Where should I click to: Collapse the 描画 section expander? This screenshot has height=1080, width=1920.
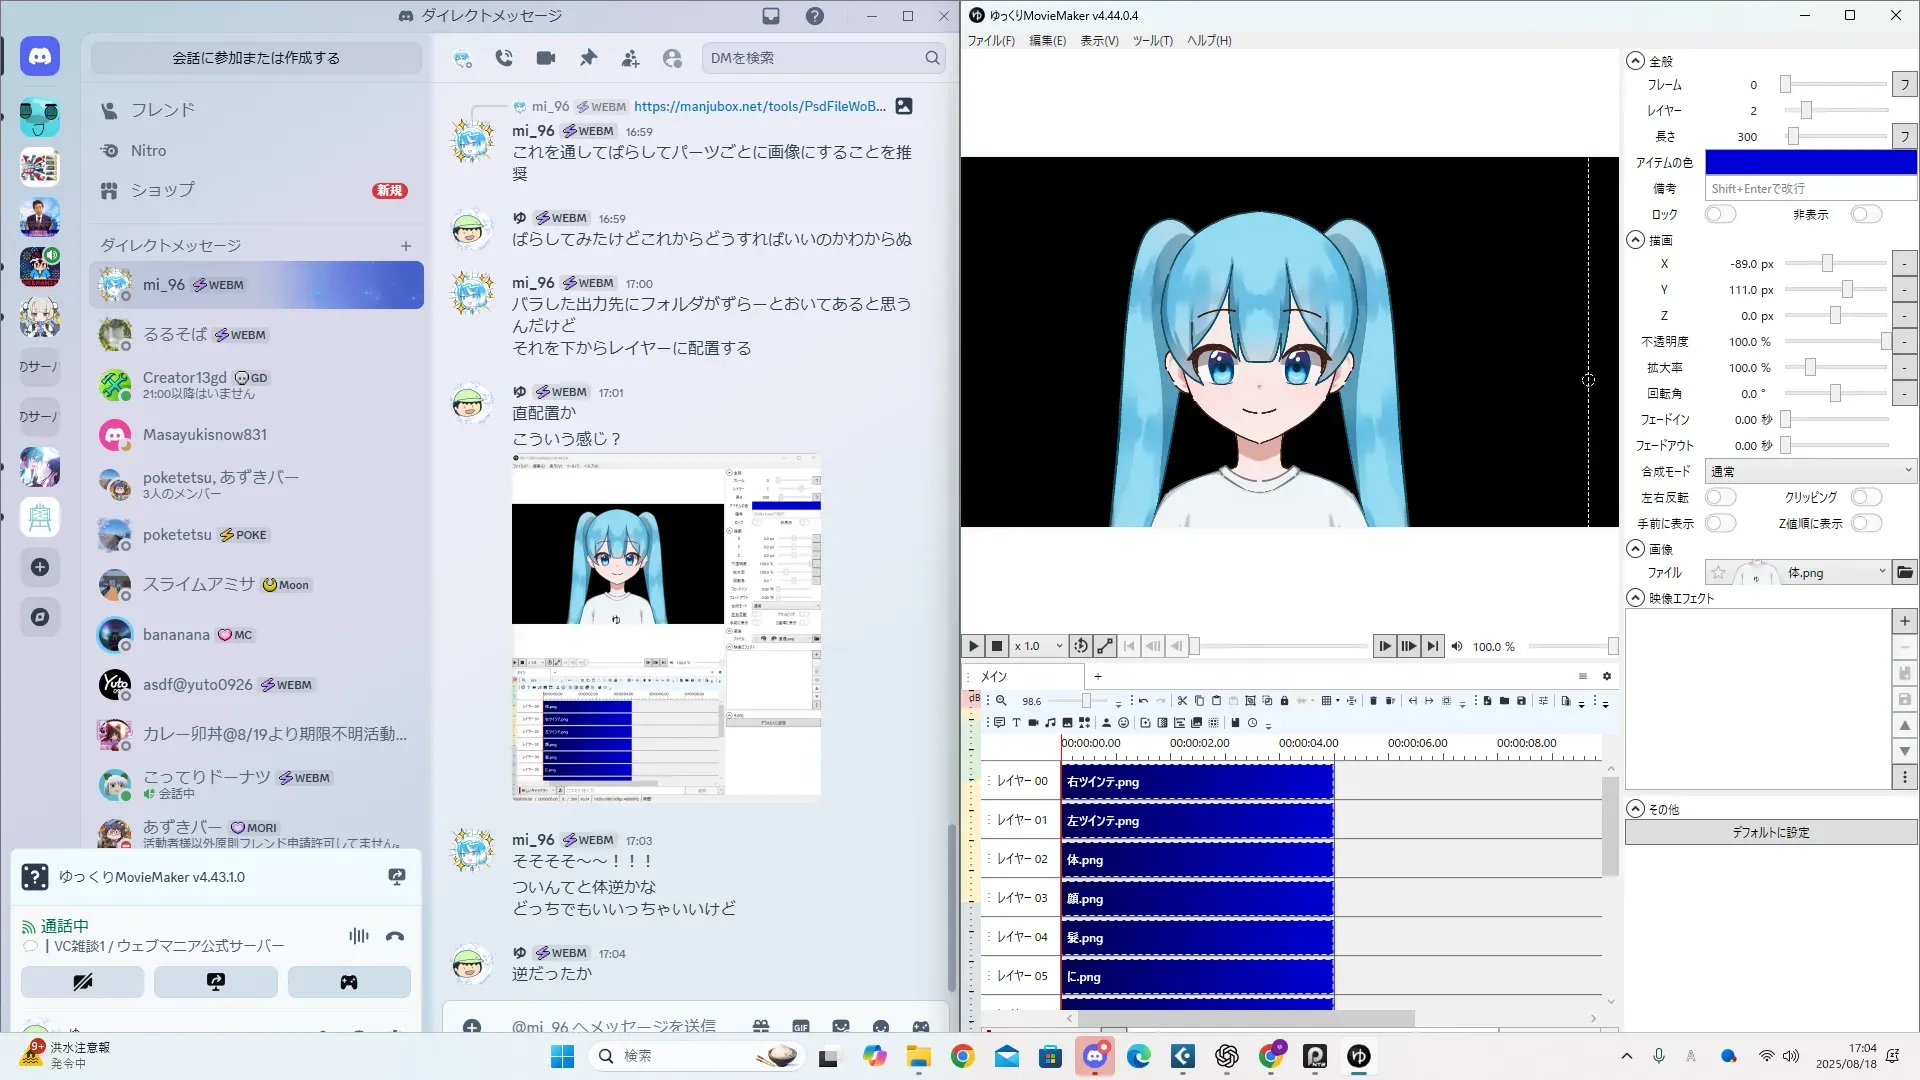pos(1635,240)
